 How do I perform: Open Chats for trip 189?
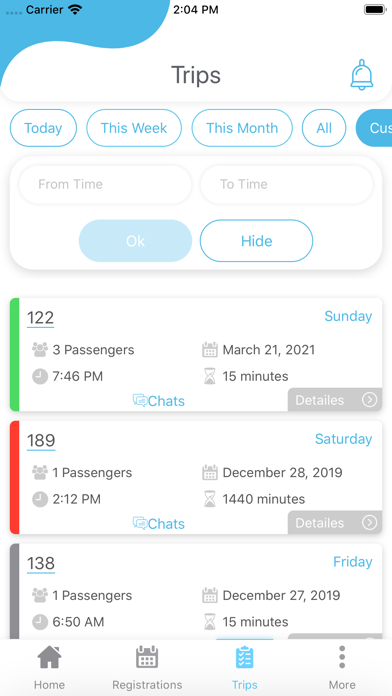(x=158, y=523)
